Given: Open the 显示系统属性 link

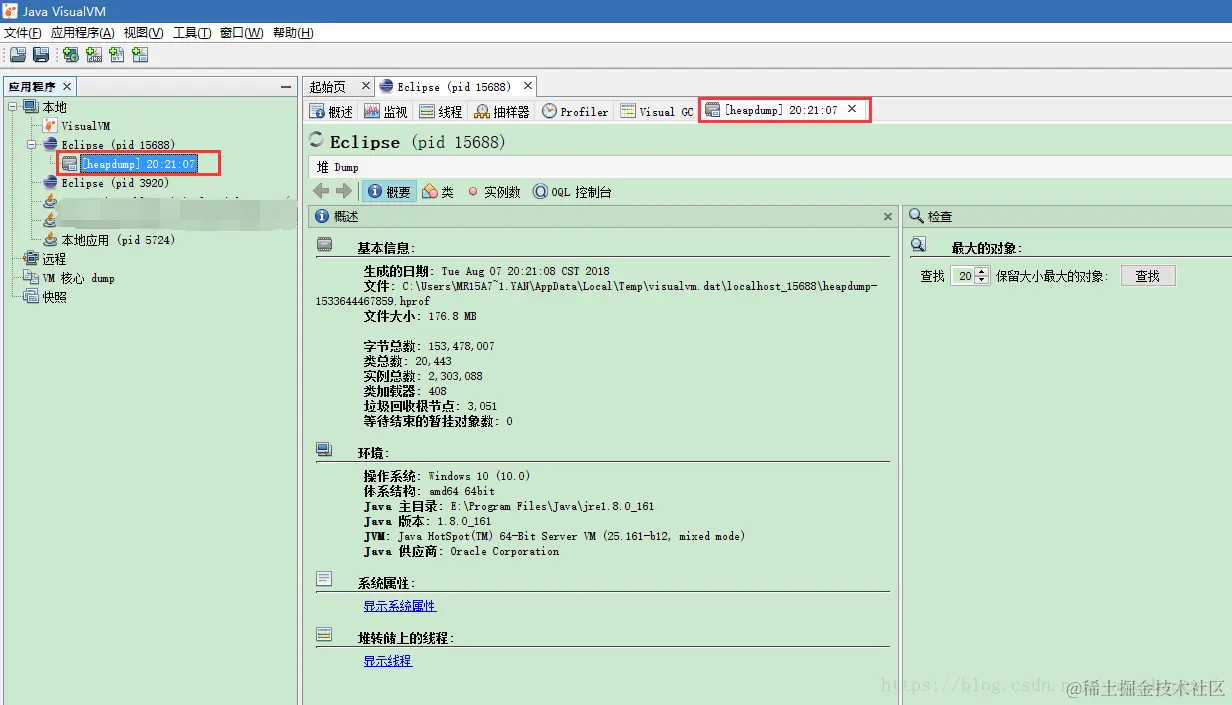Looking at the screenshot, I should [400, 606].
